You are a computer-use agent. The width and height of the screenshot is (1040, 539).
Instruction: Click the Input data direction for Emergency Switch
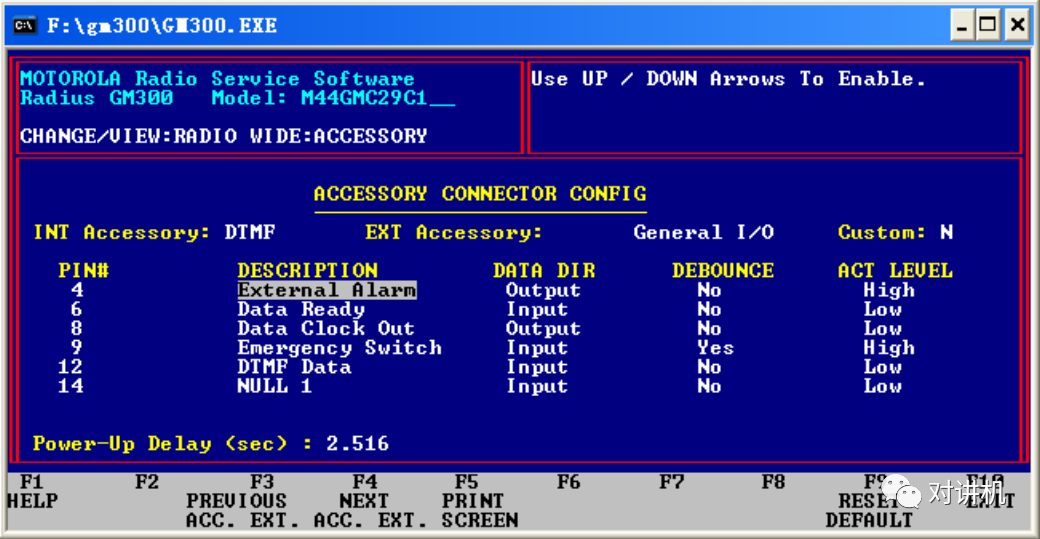tap(537, 348)
